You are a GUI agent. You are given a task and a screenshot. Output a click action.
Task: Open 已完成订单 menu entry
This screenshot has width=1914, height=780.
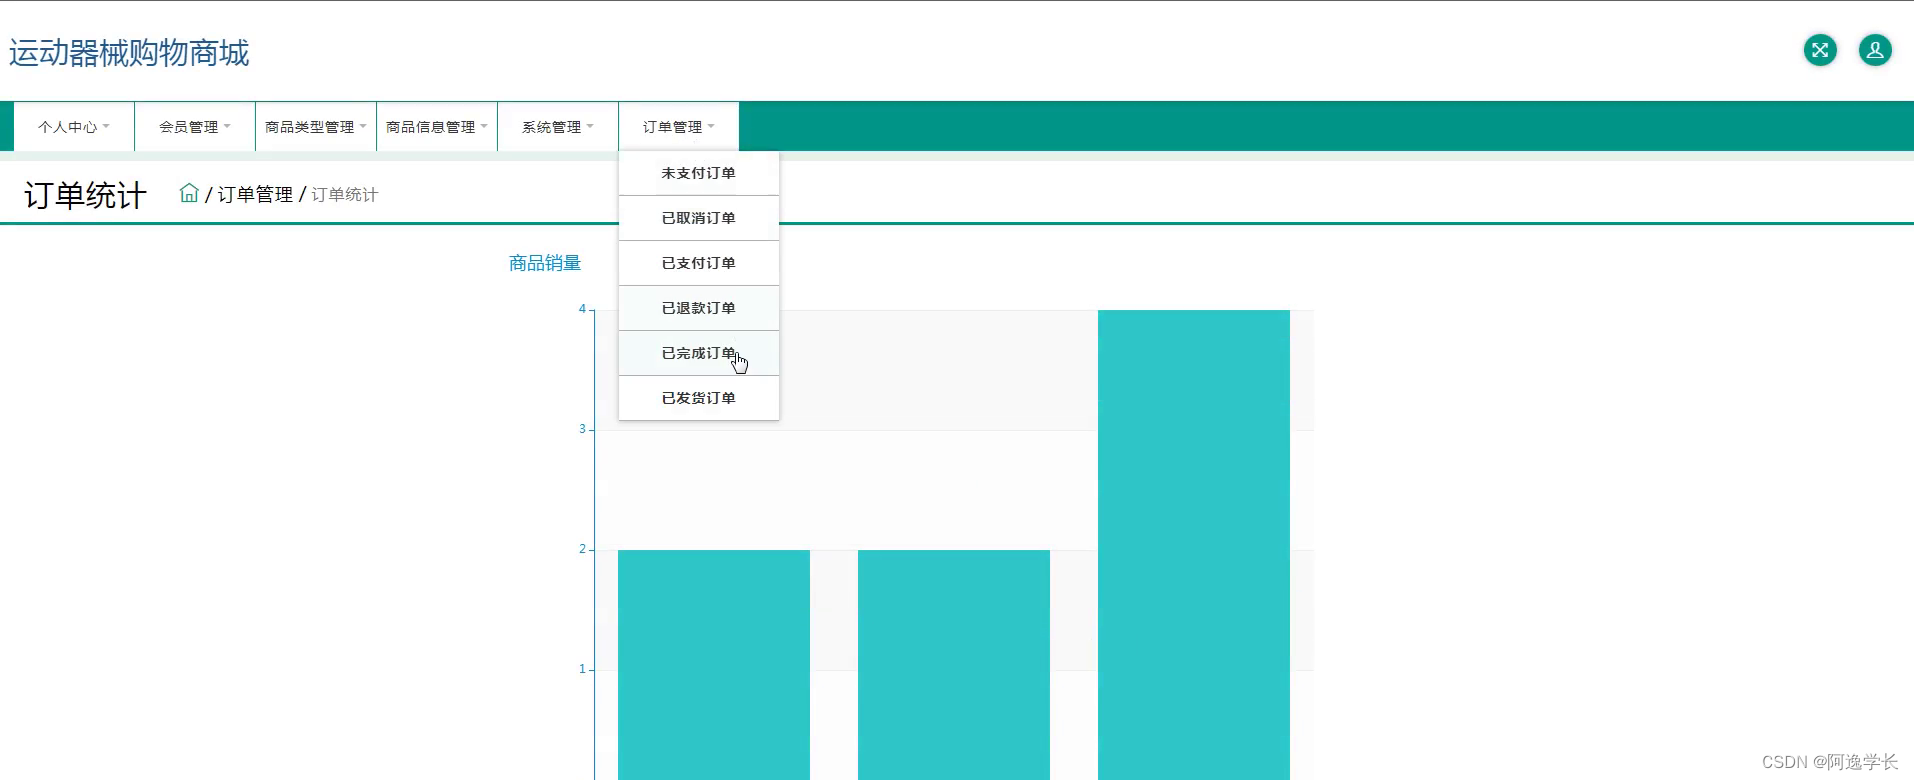699,353
